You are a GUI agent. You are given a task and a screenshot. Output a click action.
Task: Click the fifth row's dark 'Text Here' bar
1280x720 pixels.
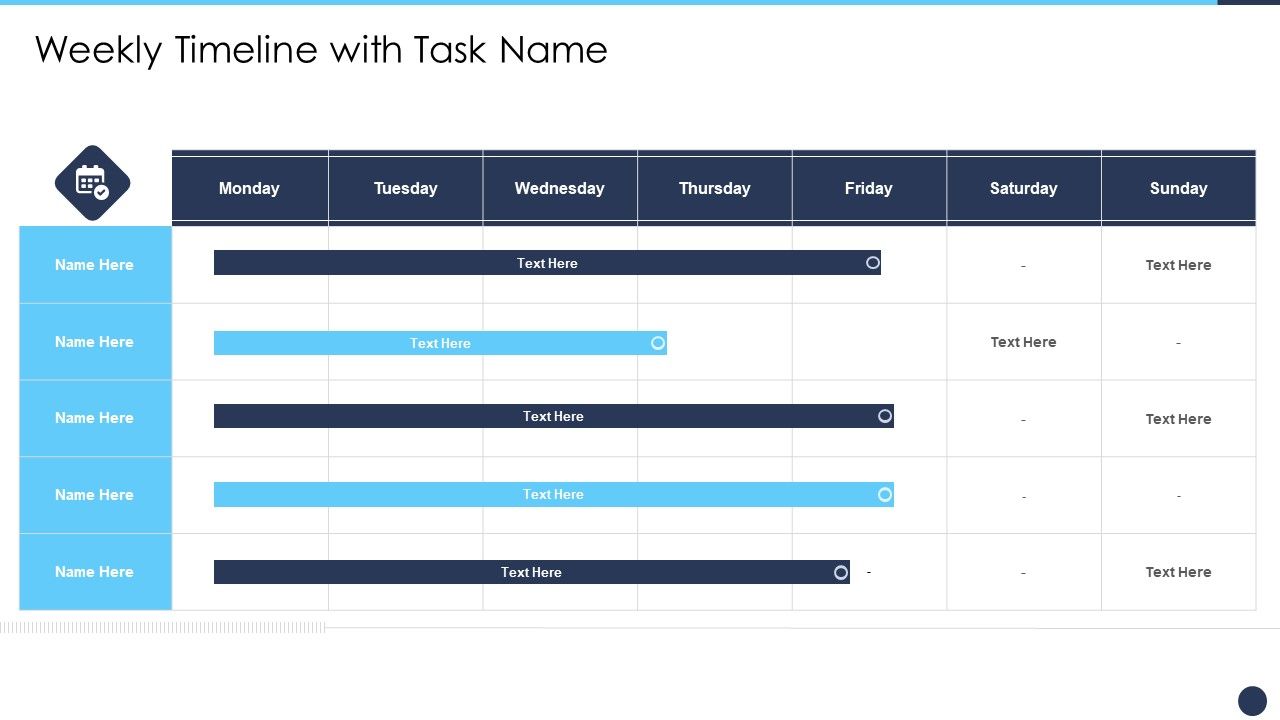point(532,572)
